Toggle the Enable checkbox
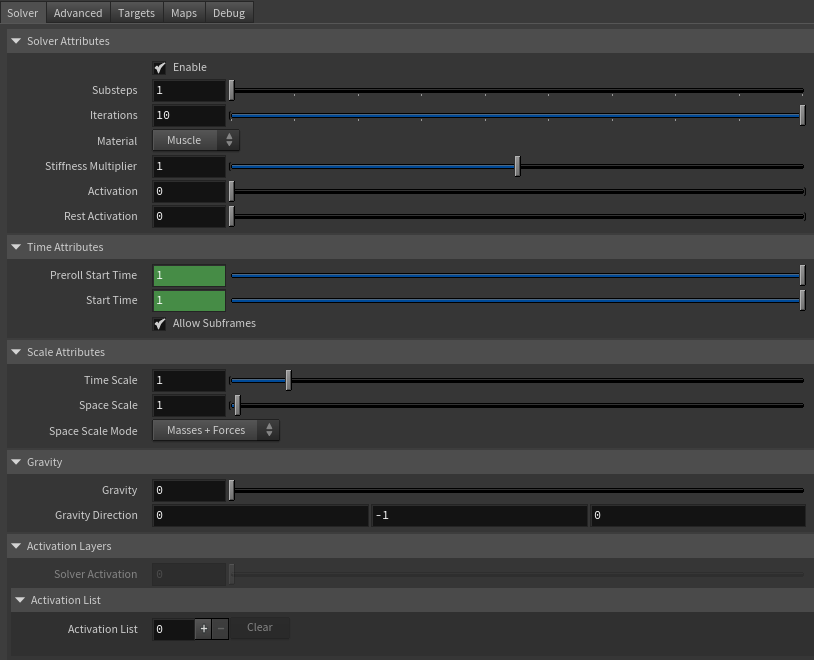Screen dimensions: 814x660 (159, 68)
